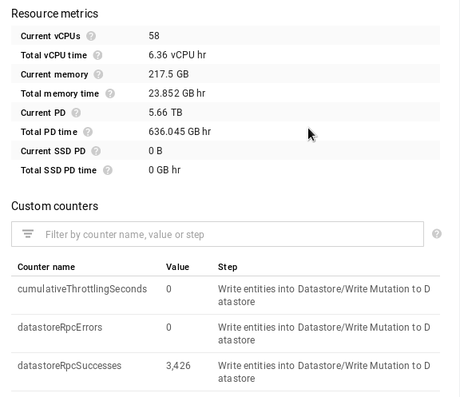Viewport: 460px width, 397px height.
Task: Click the Total vCPU time label
Action: coord(54,55)
